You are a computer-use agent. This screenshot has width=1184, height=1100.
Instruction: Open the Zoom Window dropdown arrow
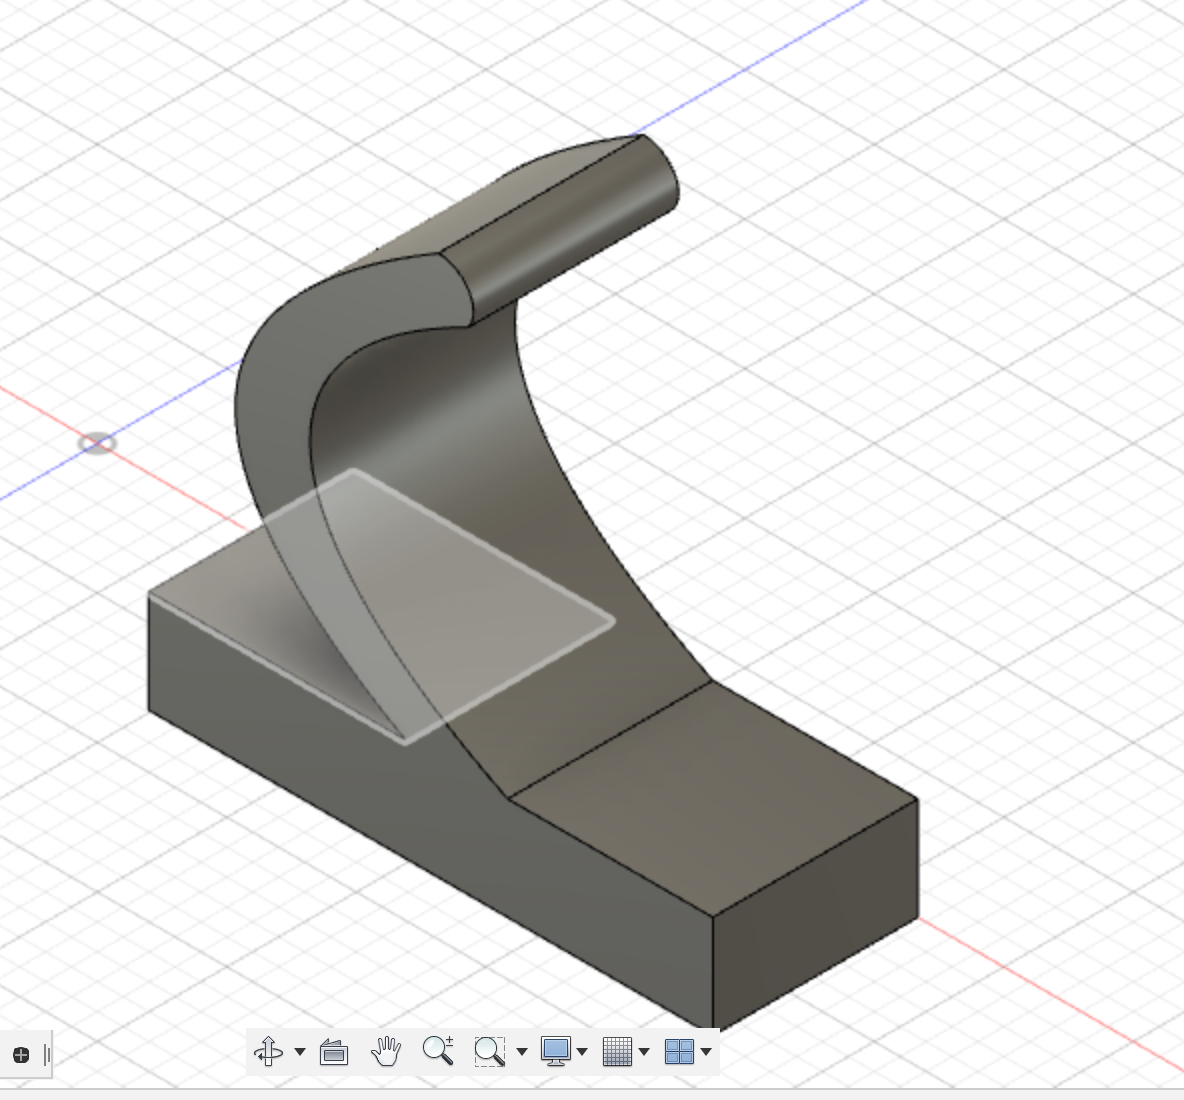click(x=521, y=1052)
